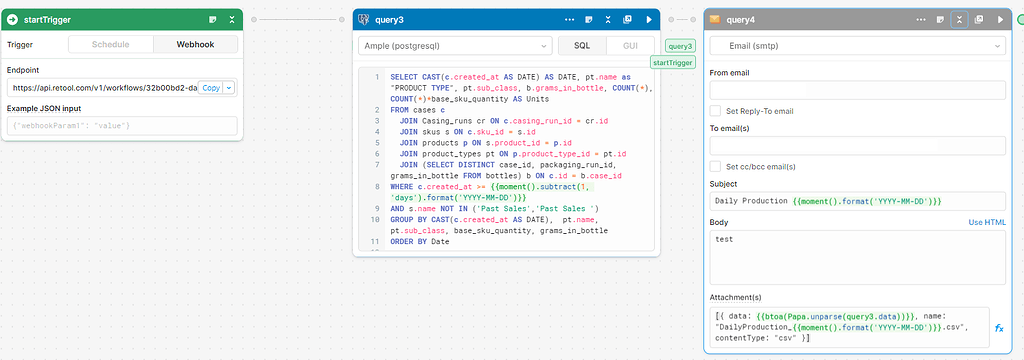This screenshot has width=1024, height=360.
Task: Add a note to query4 block
Action: click(x=940, y=20)
